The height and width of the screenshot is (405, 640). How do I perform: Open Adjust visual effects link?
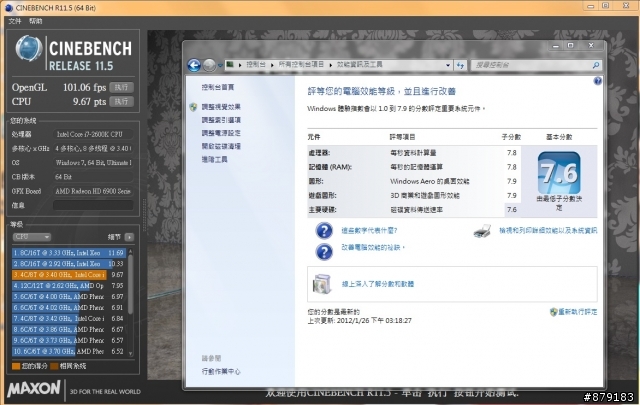coord(221,107)
